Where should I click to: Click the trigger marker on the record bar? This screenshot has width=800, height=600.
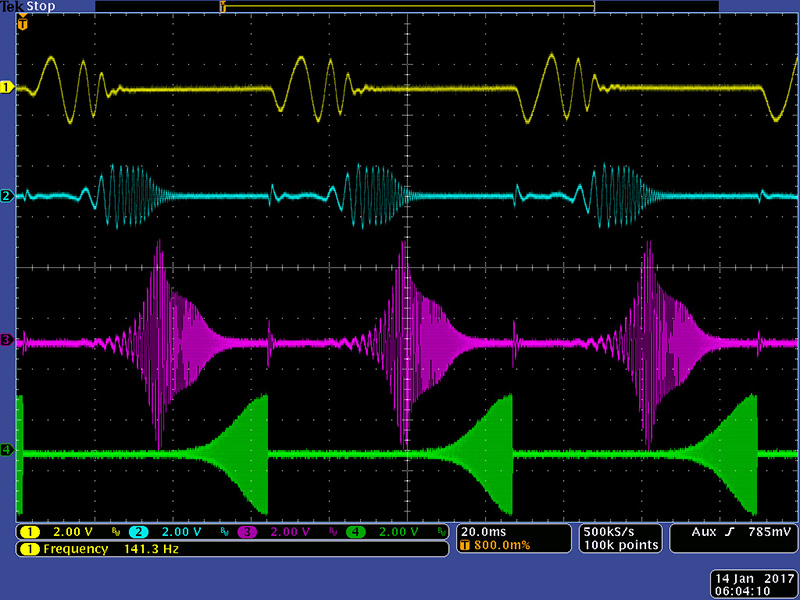[222, 7]
